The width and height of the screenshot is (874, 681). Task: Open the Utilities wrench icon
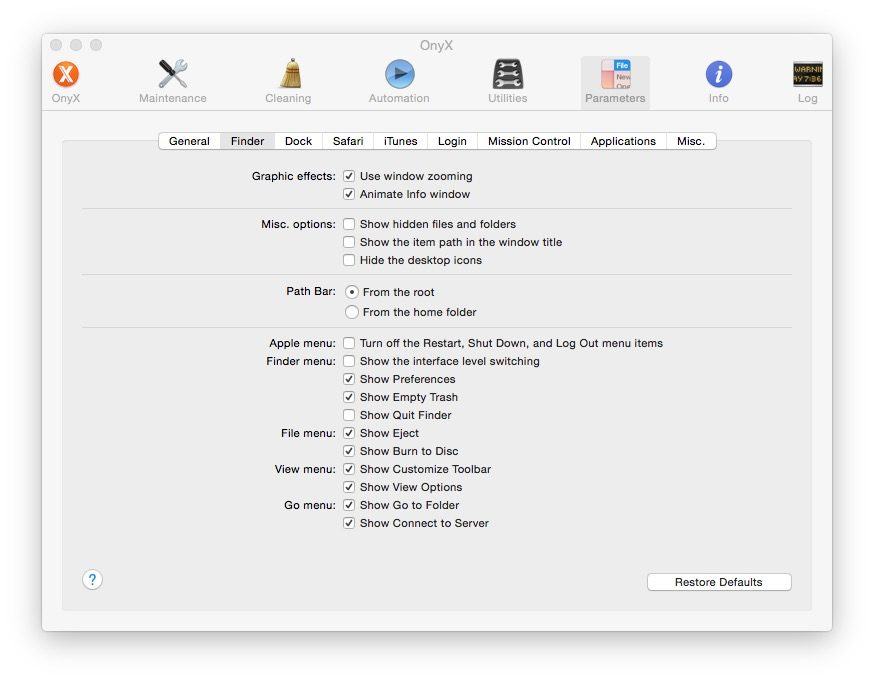pos(508,74)
